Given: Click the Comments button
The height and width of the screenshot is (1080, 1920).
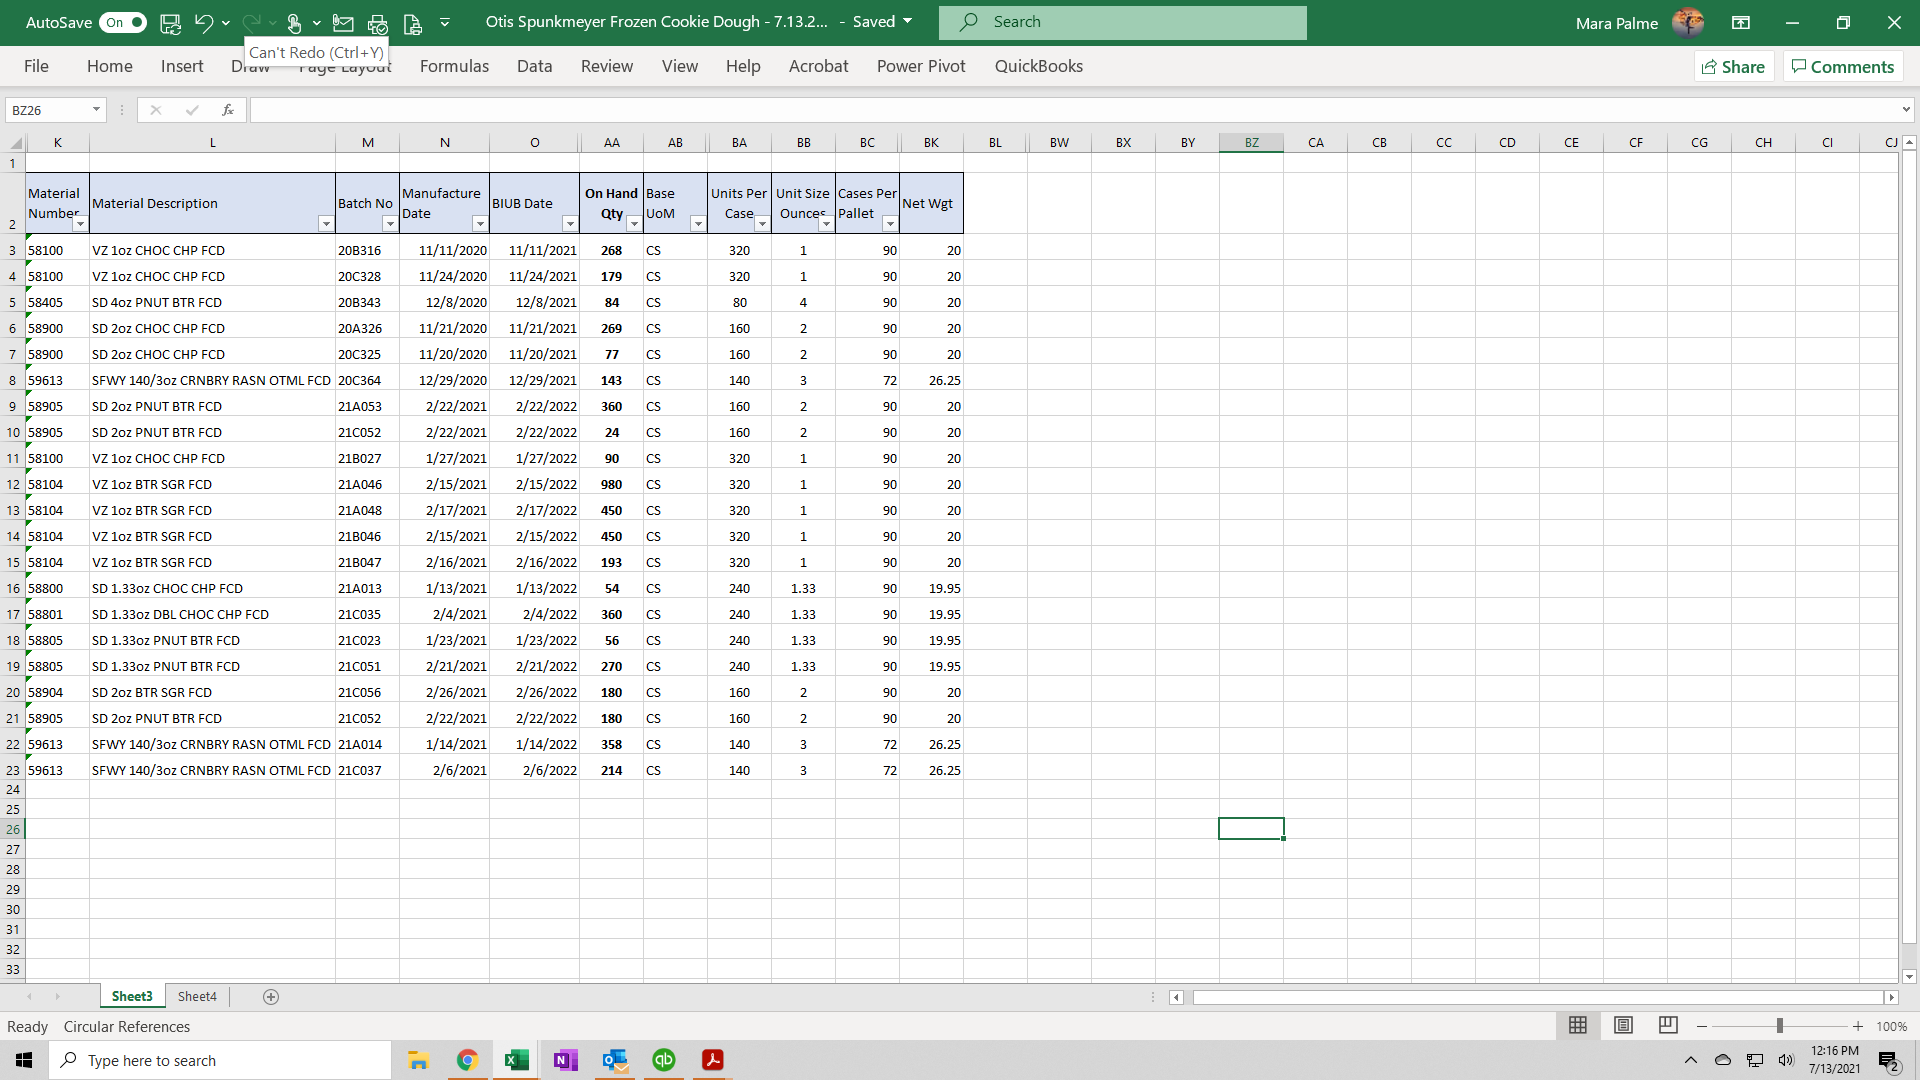Looking at the screenshot, I should (x=1843, y=66).
